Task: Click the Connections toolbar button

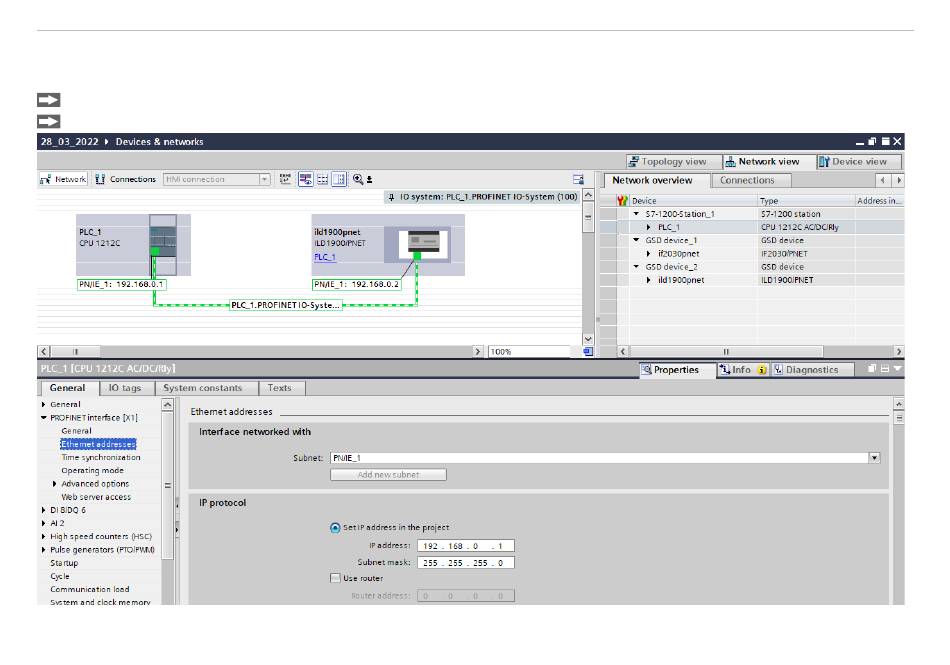Action: pyautogui.click(x=126, y=179)
